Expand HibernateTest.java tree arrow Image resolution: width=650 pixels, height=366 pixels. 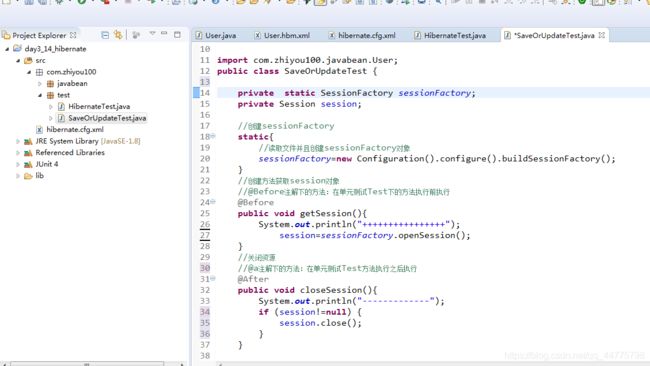click(51, 107)
